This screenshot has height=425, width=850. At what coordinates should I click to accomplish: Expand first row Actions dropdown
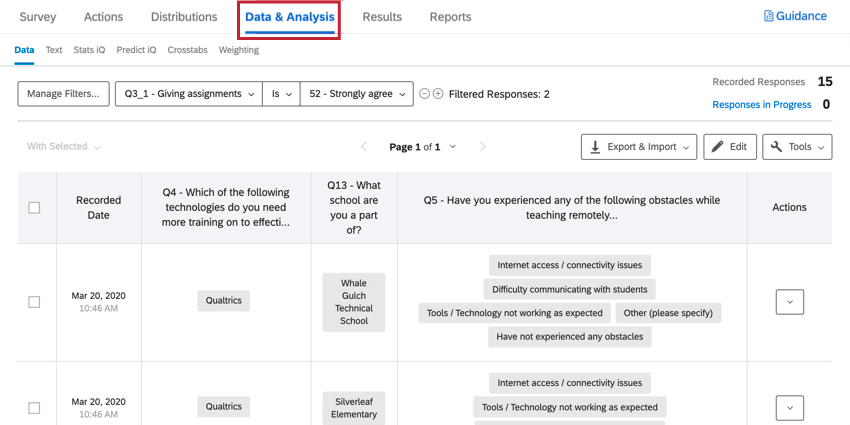pyautogui.click(x=789, y=302)
